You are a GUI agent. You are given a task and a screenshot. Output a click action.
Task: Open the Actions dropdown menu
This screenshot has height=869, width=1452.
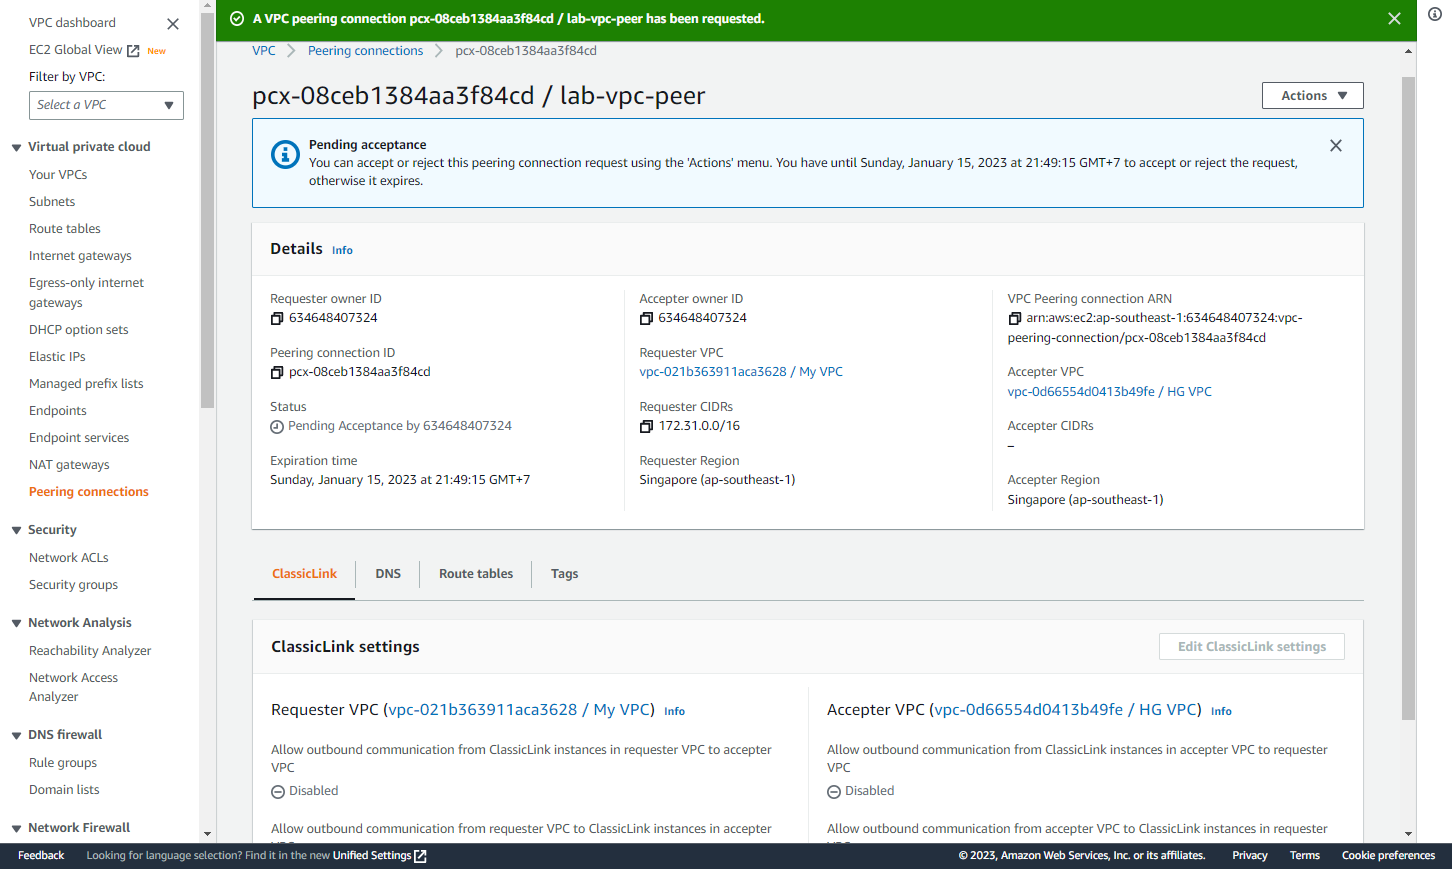(1312, 96)
